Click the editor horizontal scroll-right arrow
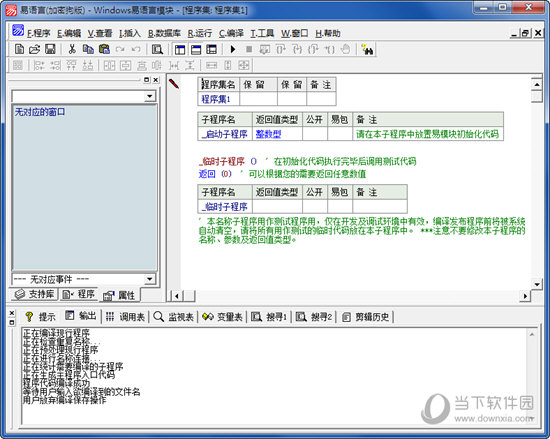The image size is (550, 439). [x=525, y=296]
